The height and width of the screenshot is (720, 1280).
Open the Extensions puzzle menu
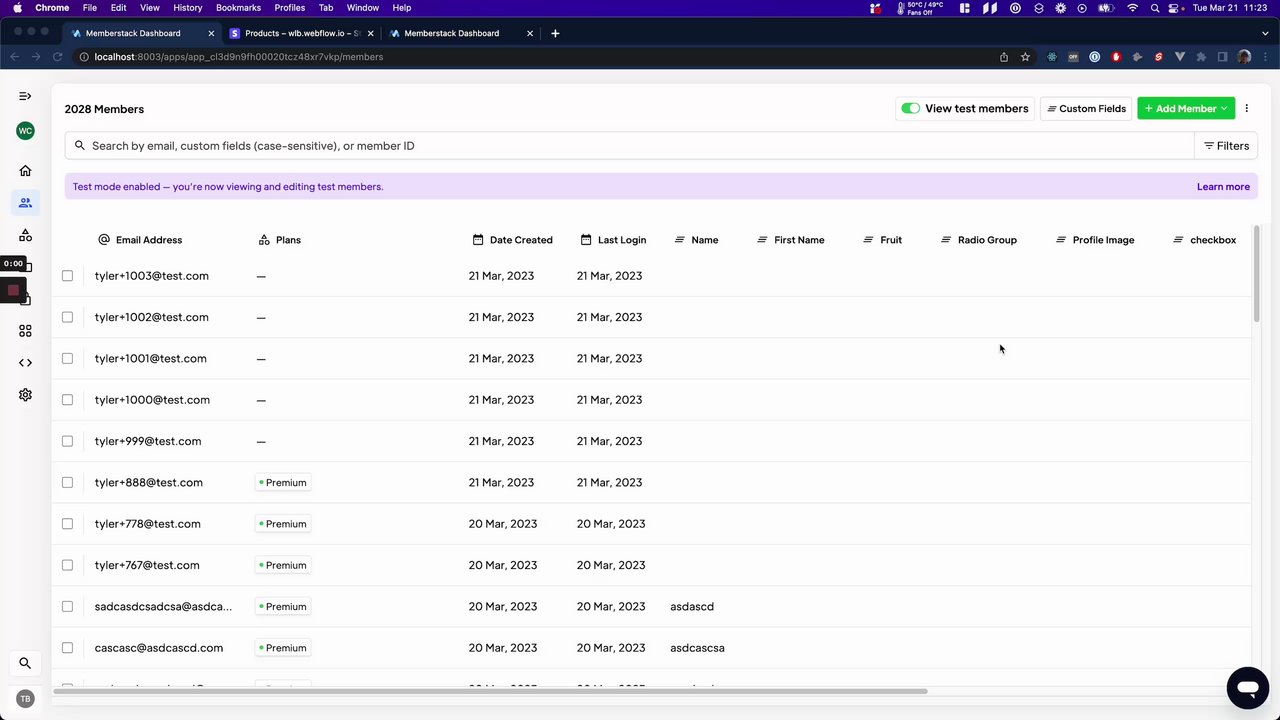[x=1201, y=57]
